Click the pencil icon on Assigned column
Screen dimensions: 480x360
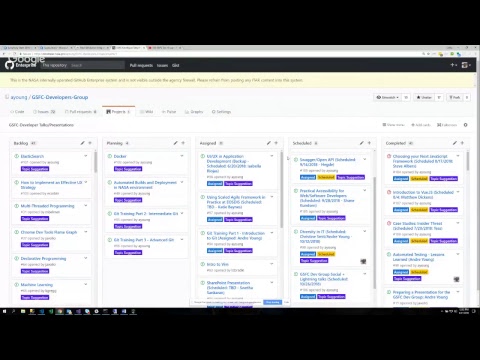pos(269,143)
